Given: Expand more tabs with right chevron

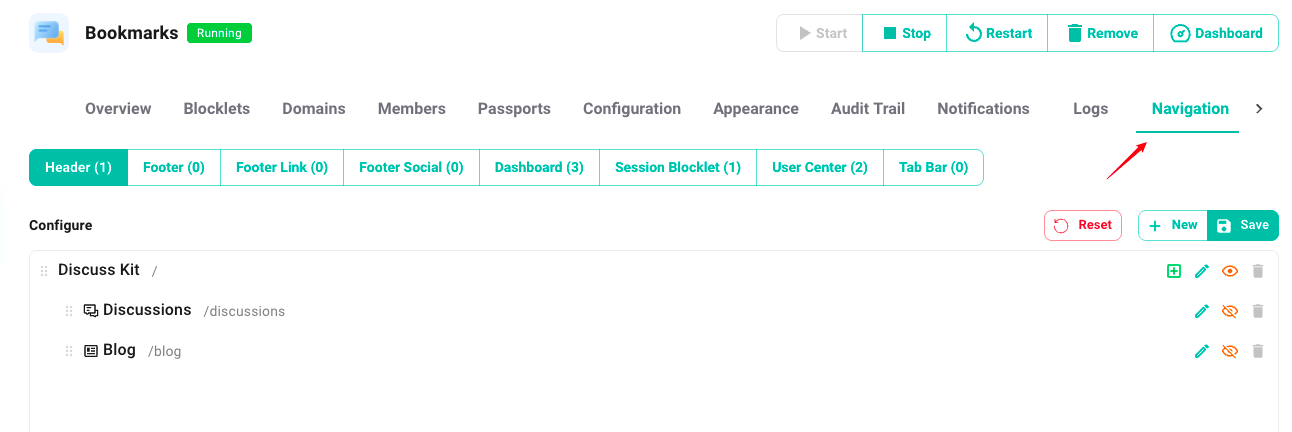Looking at the screenshot, I should (x=1259, y=109).
